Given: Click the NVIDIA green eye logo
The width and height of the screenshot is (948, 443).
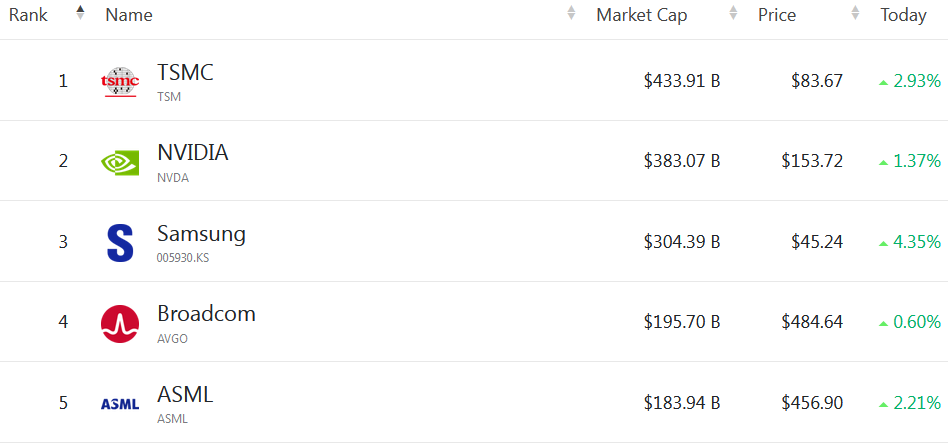Looking at the screenshot, I should click(x=120, y=162).
